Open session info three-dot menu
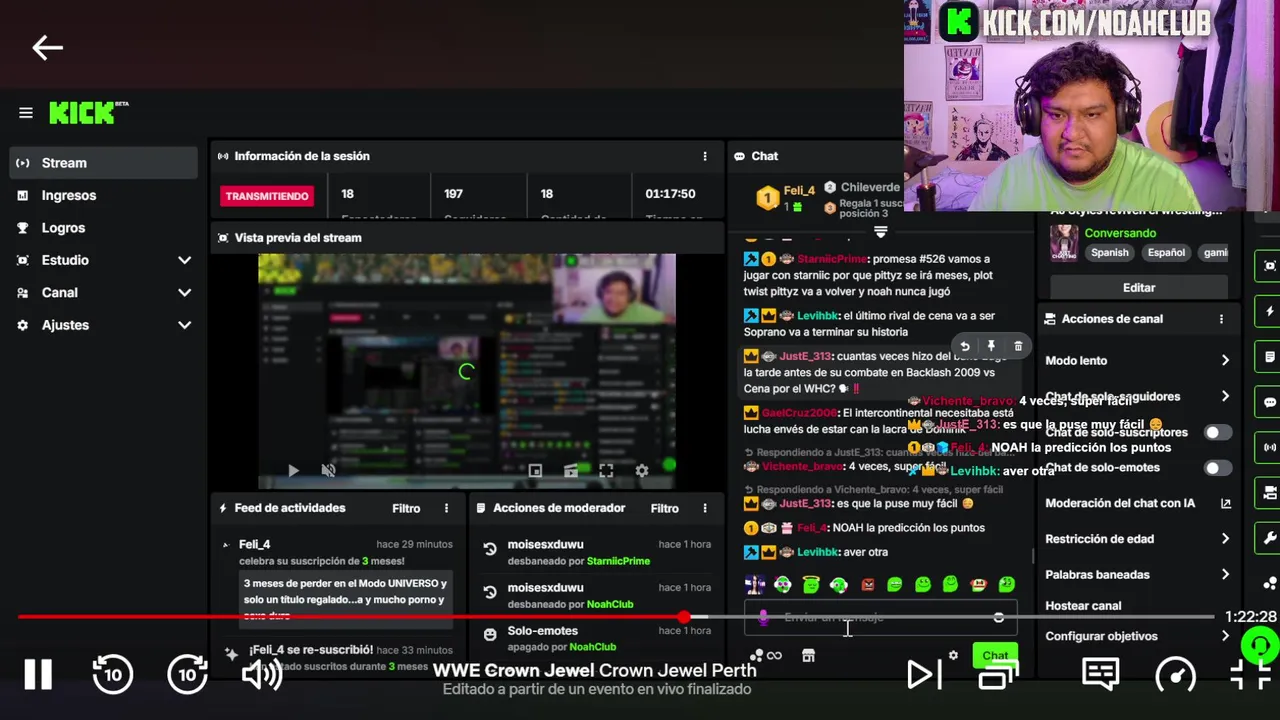1280x720 pixels. [x=705, y=156]
